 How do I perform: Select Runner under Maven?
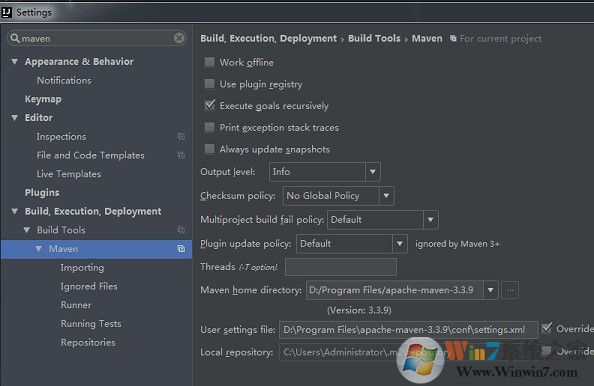point(76,305)
